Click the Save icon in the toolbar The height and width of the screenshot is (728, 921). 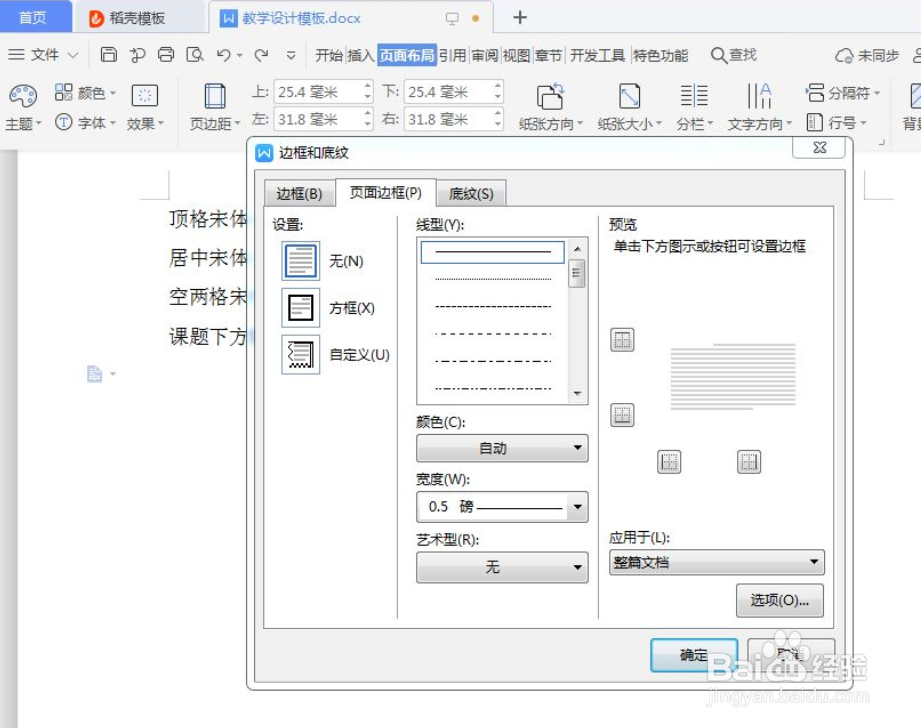click(x=108, y=55)
